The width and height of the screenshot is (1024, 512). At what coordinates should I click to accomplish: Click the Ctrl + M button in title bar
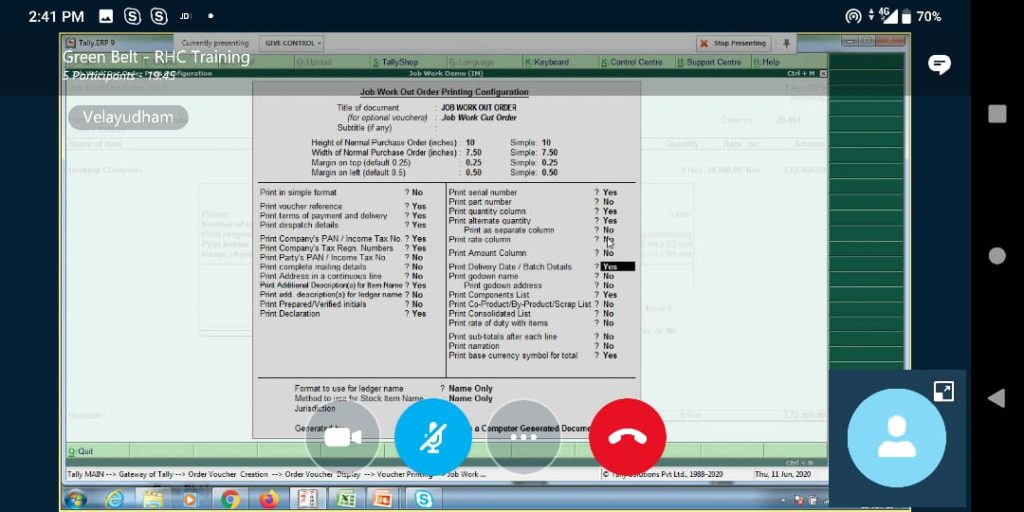[801, 74]
